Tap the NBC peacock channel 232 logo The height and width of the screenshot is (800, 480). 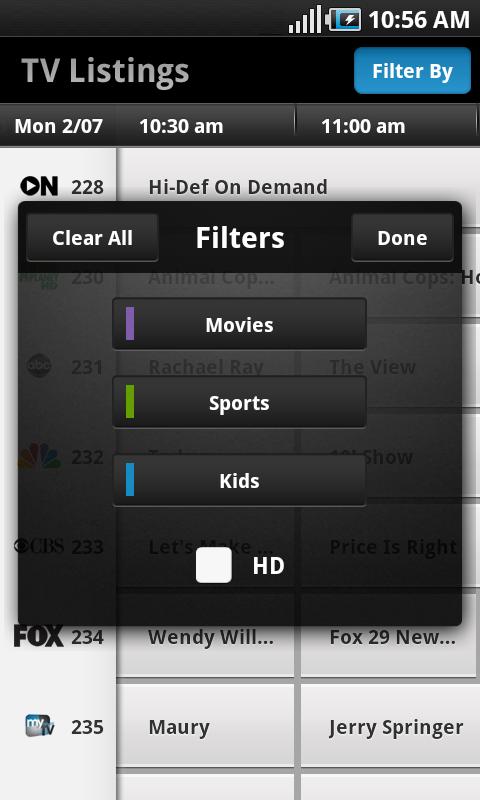(x=39, y=456)
